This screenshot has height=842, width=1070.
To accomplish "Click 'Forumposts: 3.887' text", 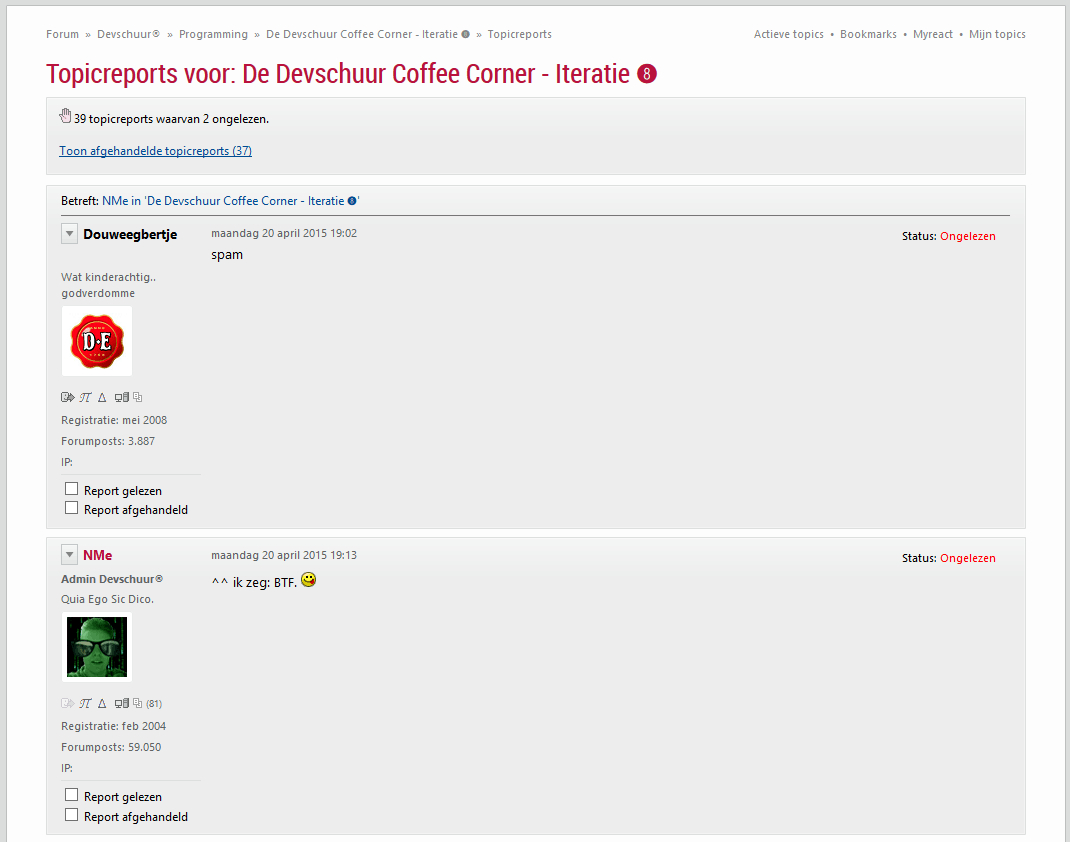I will pos(108,441).
